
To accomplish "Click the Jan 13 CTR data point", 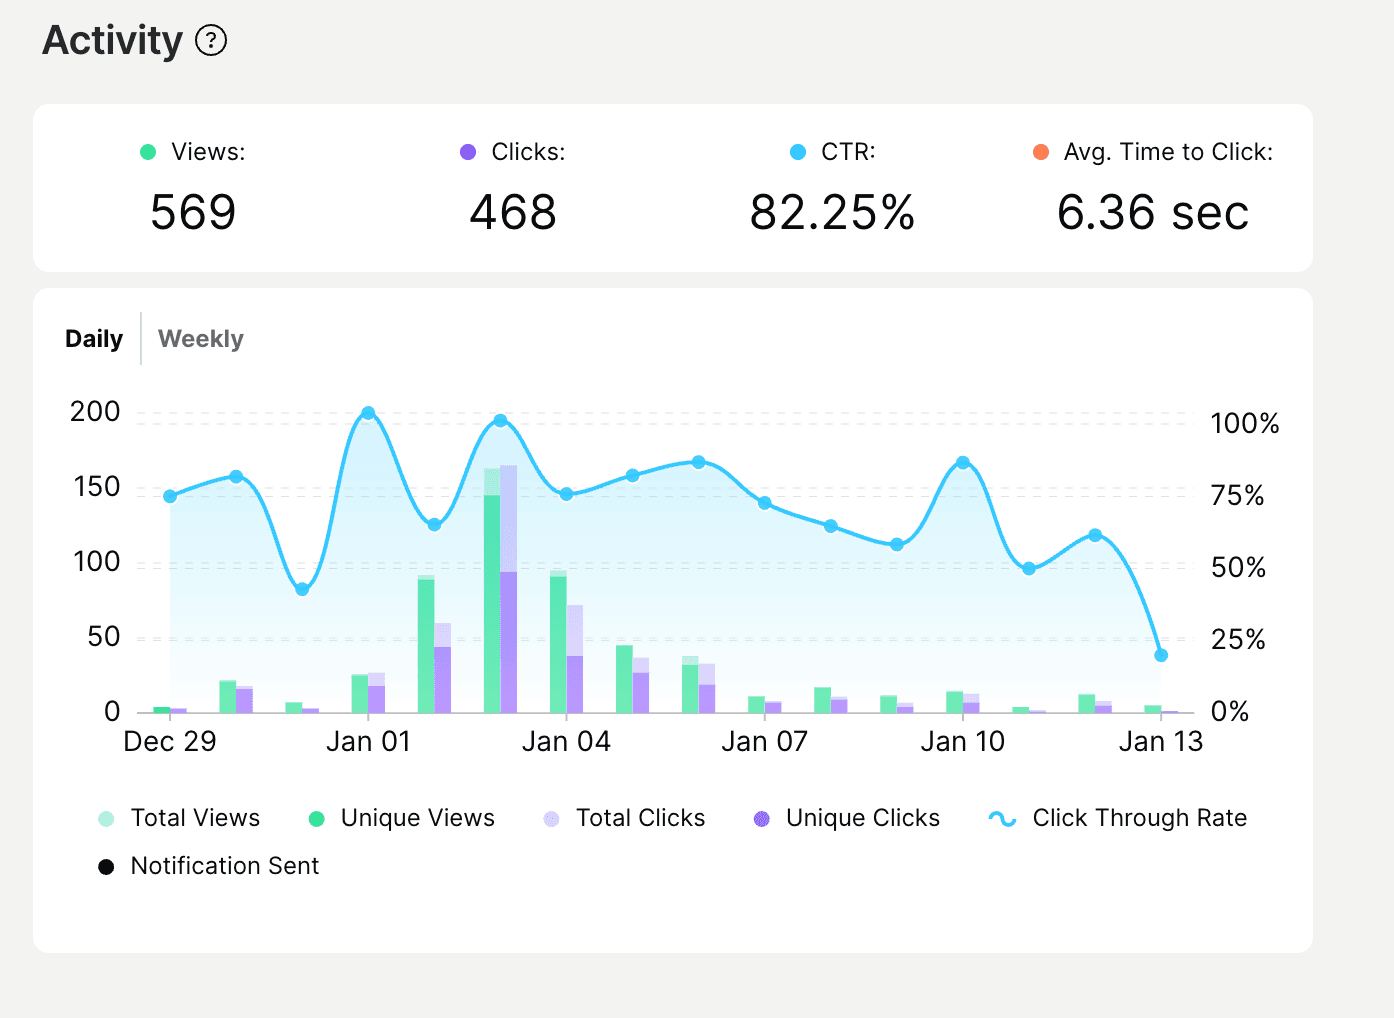I will (1161, 655).
